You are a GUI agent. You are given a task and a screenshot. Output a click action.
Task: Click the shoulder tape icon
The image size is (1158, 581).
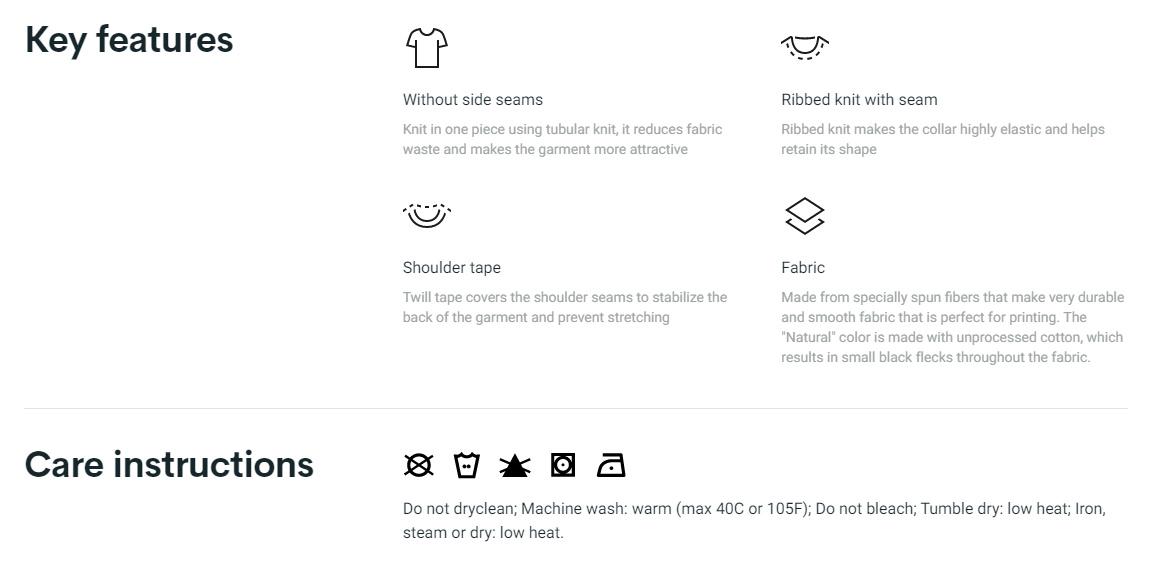pyautogui.click(x=427, y=216)
